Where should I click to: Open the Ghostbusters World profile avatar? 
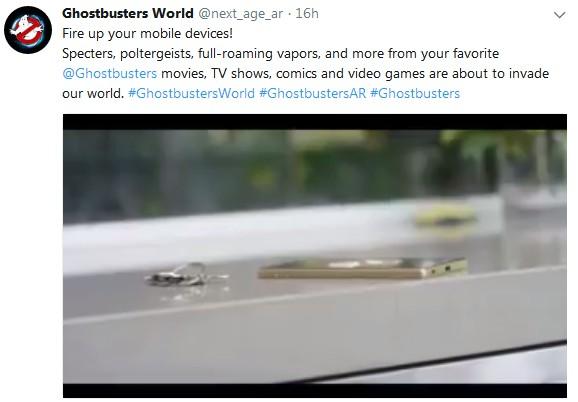(28, 30)
